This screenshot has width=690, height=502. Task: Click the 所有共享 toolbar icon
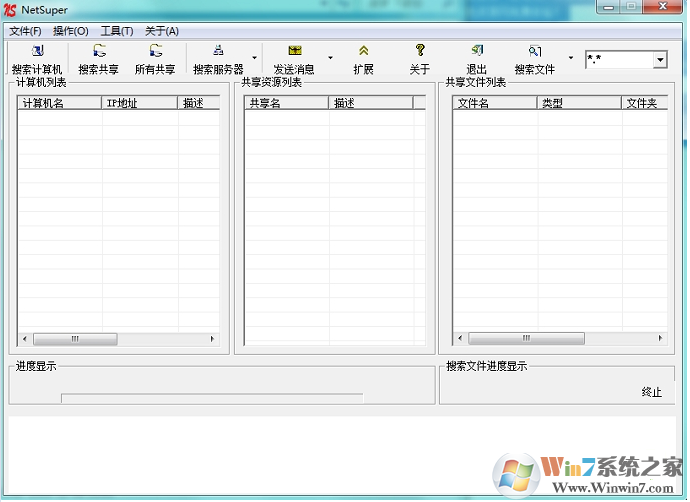(x=155, y=51)
